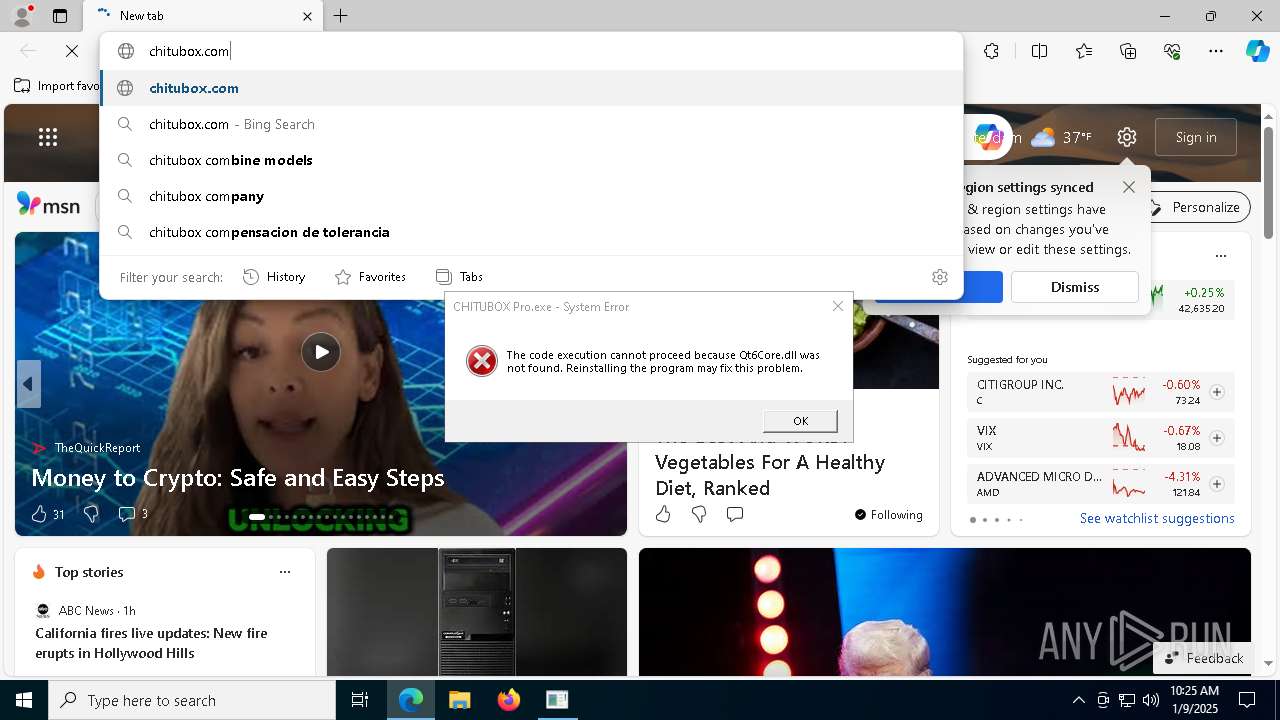Open MSN page settings gear
Screen dimensions: 1280x720
[1127, 137]
